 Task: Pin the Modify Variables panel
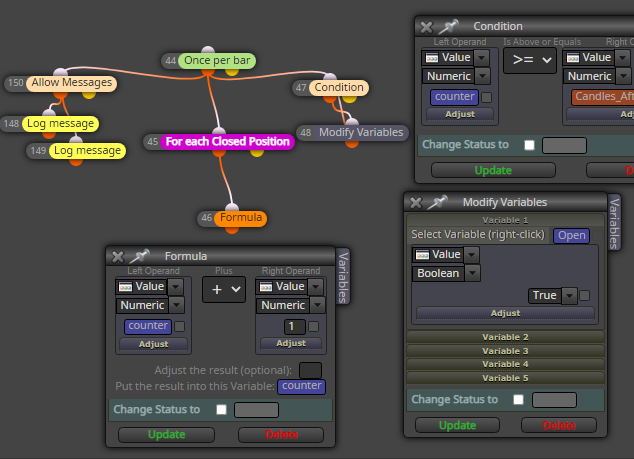coord(437,202)
